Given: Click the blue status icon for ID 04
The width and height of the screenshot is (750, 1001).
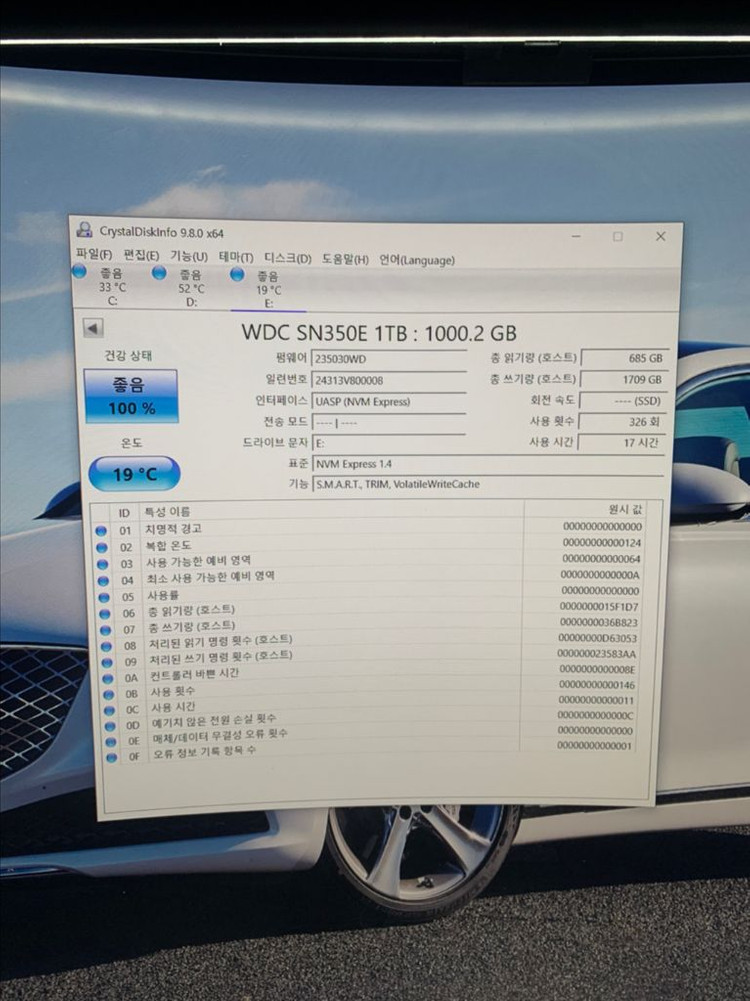Looking at the screenshot, I should (x=103, y=580).
